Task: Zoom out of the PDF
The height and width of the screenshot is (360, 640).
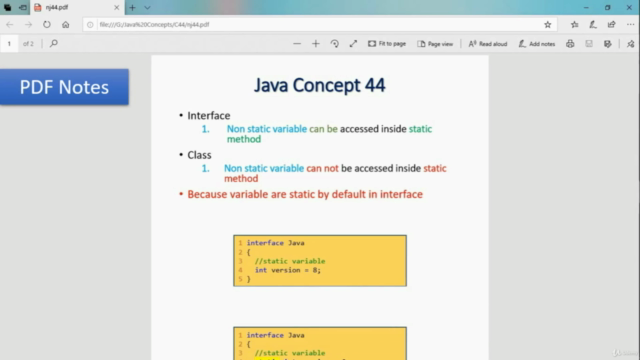Action: [297, 44]
